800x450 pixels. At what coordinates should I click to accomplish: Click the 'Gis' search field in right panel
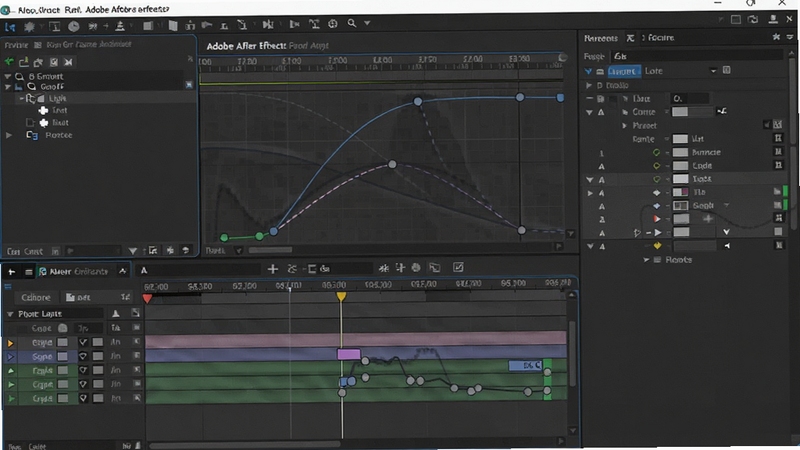click(x=696, y=56)
